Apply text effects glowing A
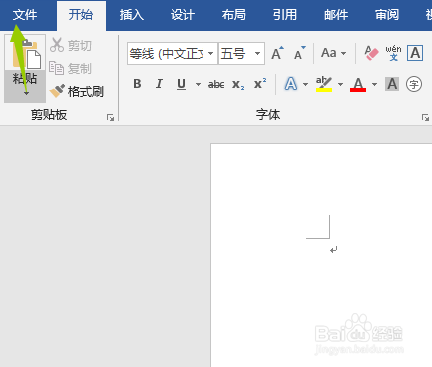Image resolution: width=432 pixels, height=367 pixels. point(291,84)
